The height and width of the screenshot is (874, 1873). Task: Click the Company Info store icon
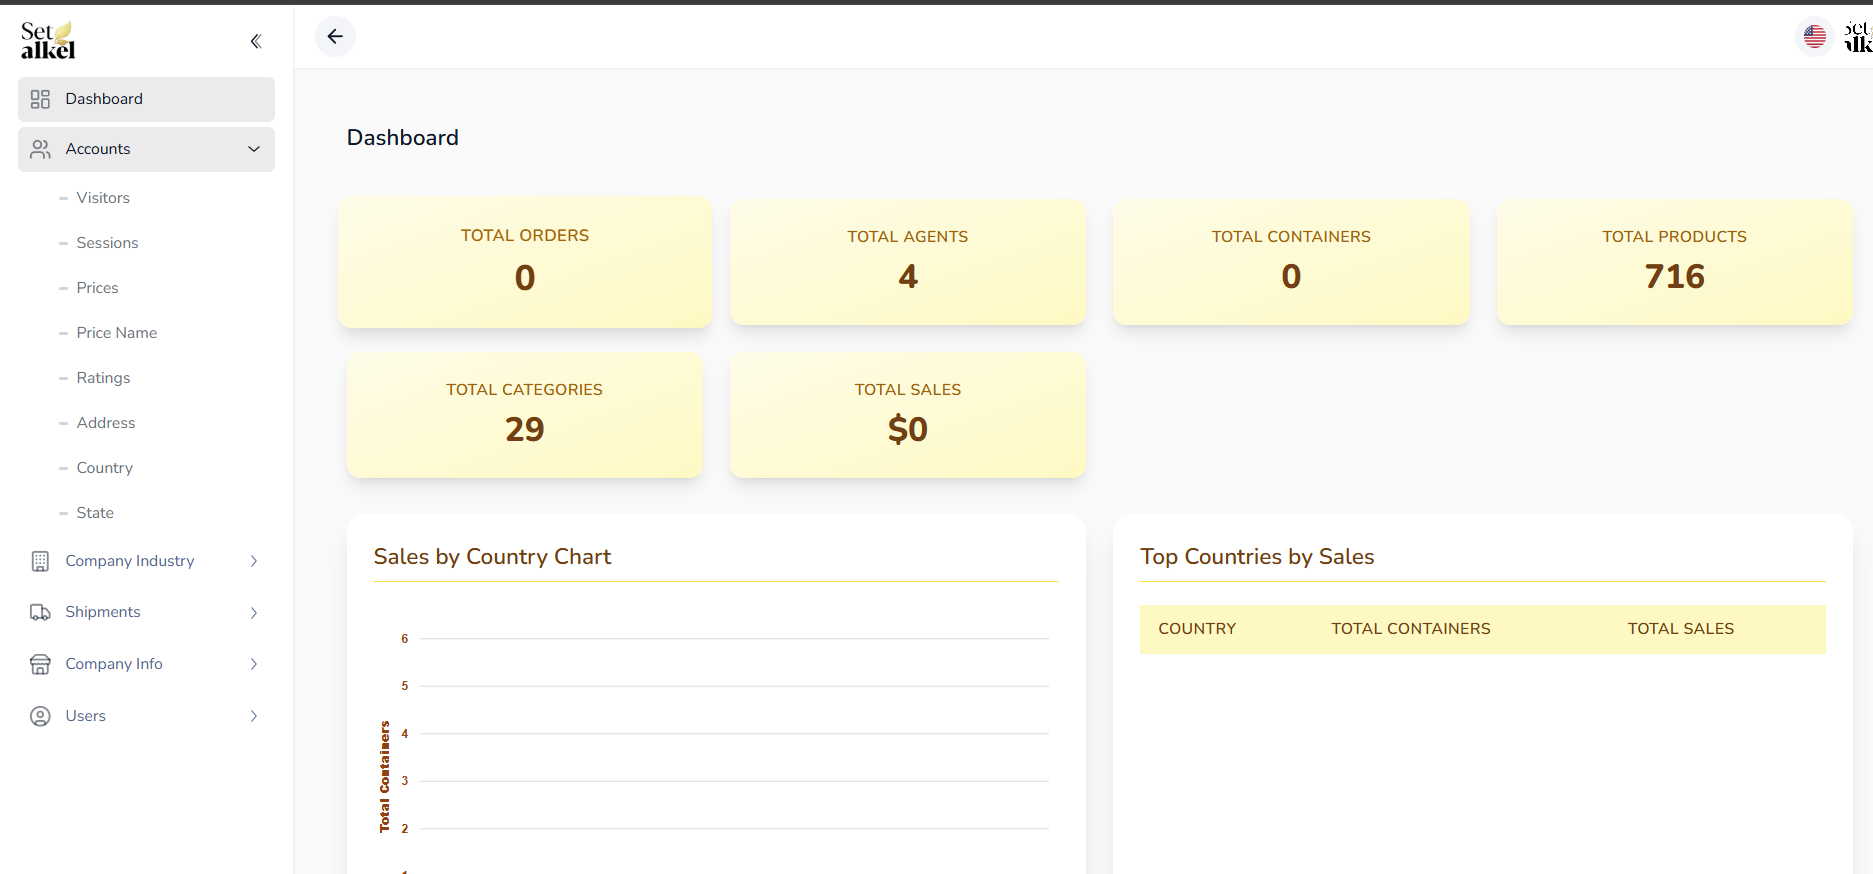pos(40,664)
